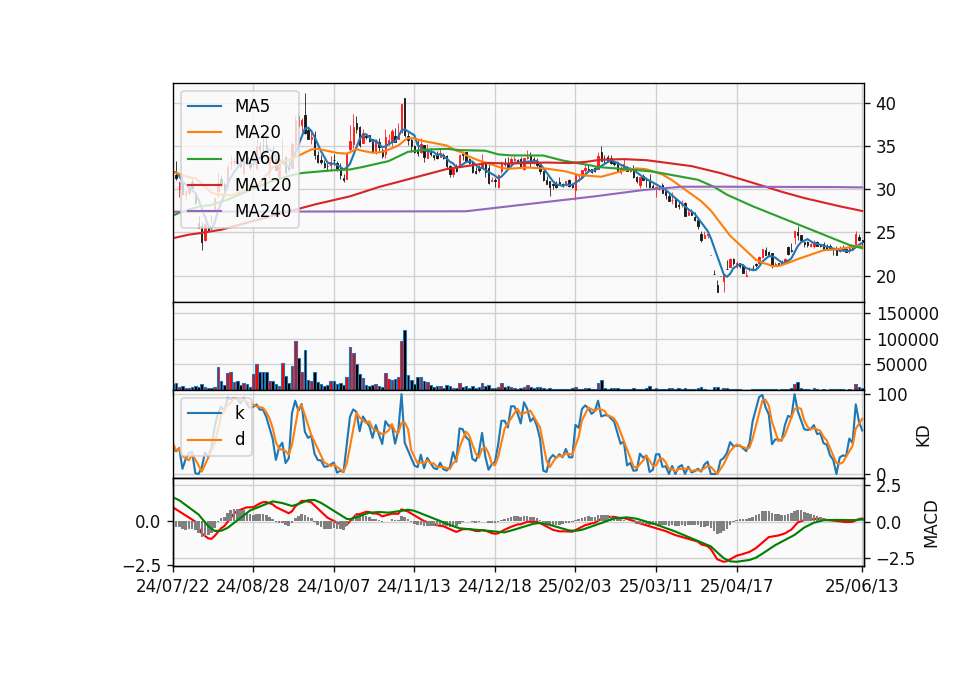The width and height of the screenshot is (960, 690).
Task: Click the 24/11/13 date axis label
Action: (414, 586)
